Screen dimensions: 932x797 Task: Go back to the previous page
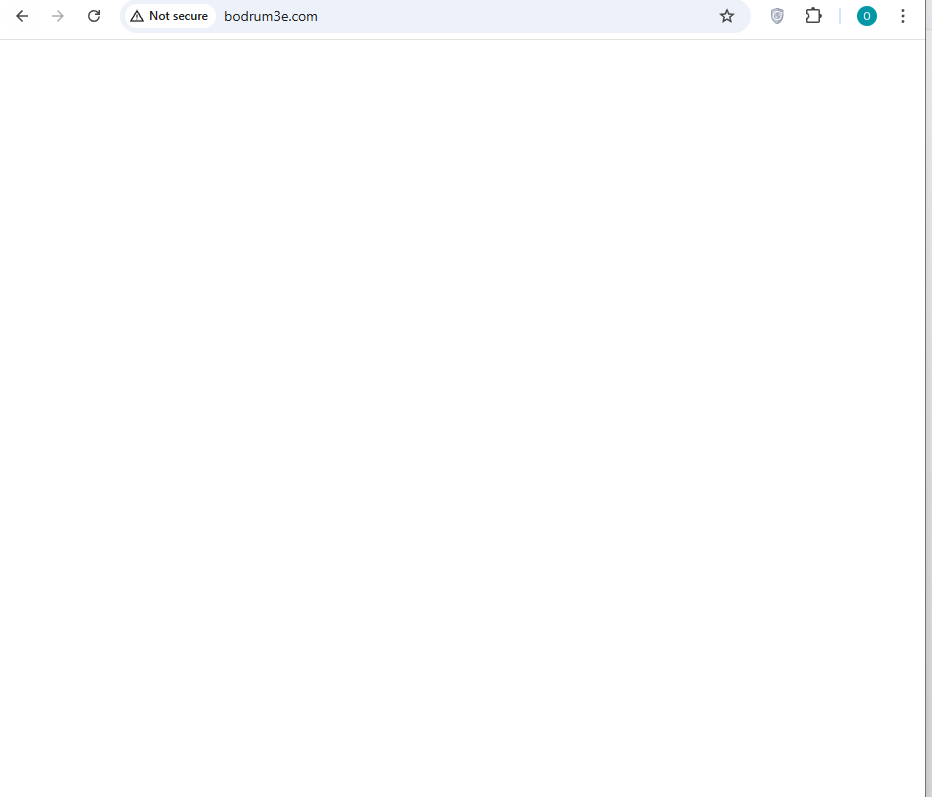tap(22, 16)
